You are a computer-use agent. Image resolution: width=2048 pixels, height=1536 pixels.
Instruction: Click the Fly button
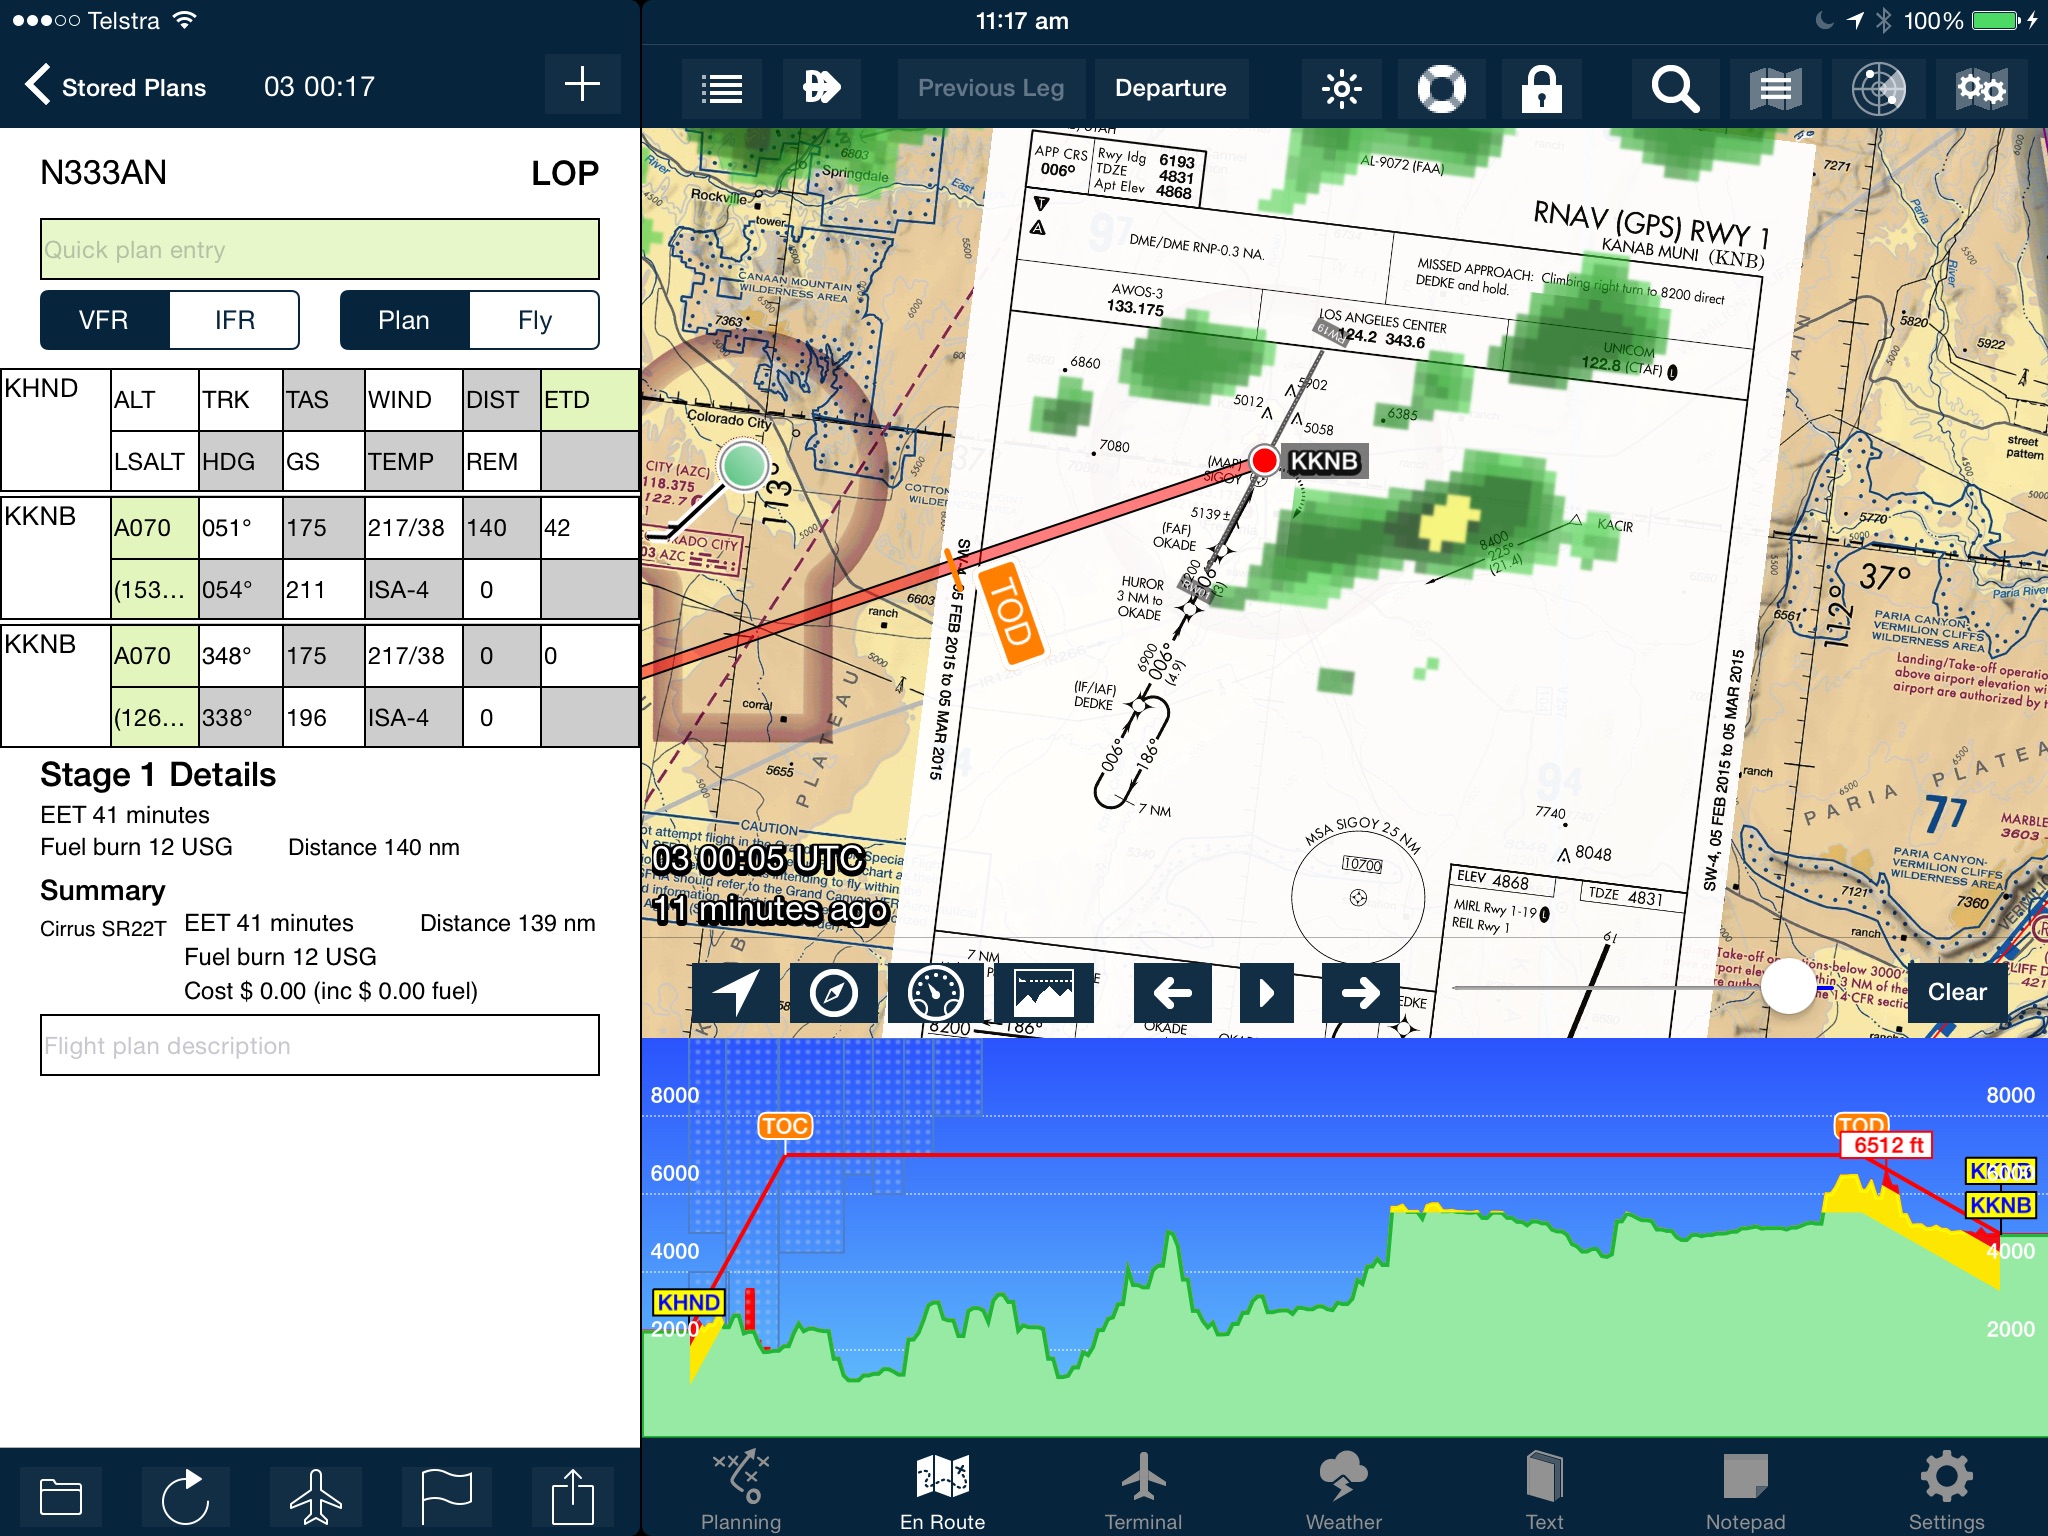pyautogui.click(x=537, y=319)
